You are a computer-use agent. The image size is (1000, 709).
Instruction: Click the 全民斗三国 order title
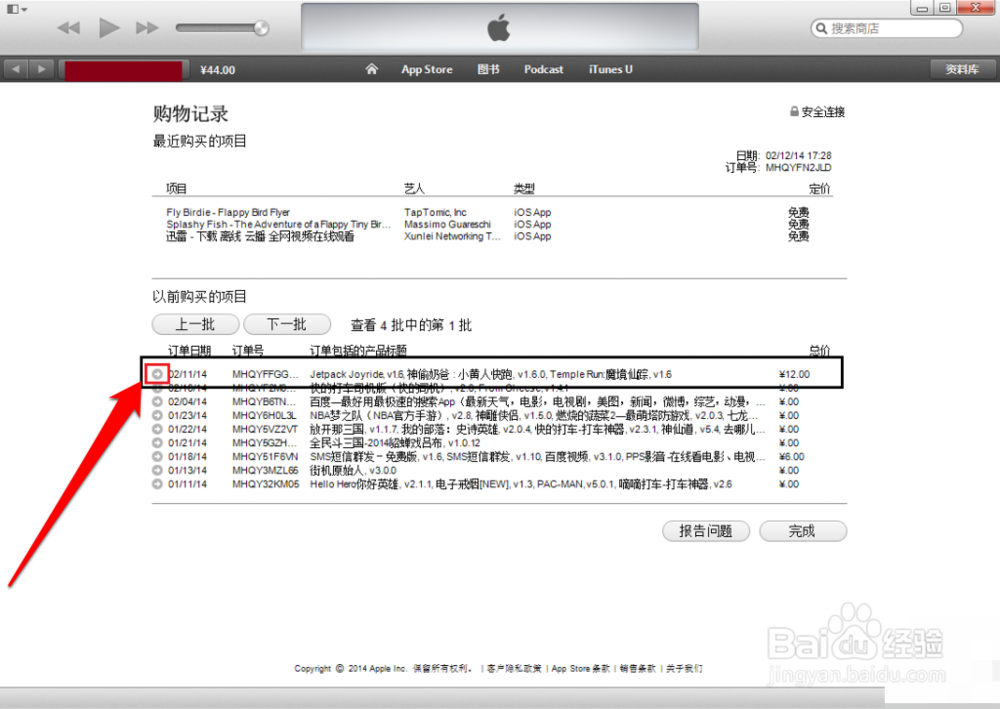tap(395, 443)
